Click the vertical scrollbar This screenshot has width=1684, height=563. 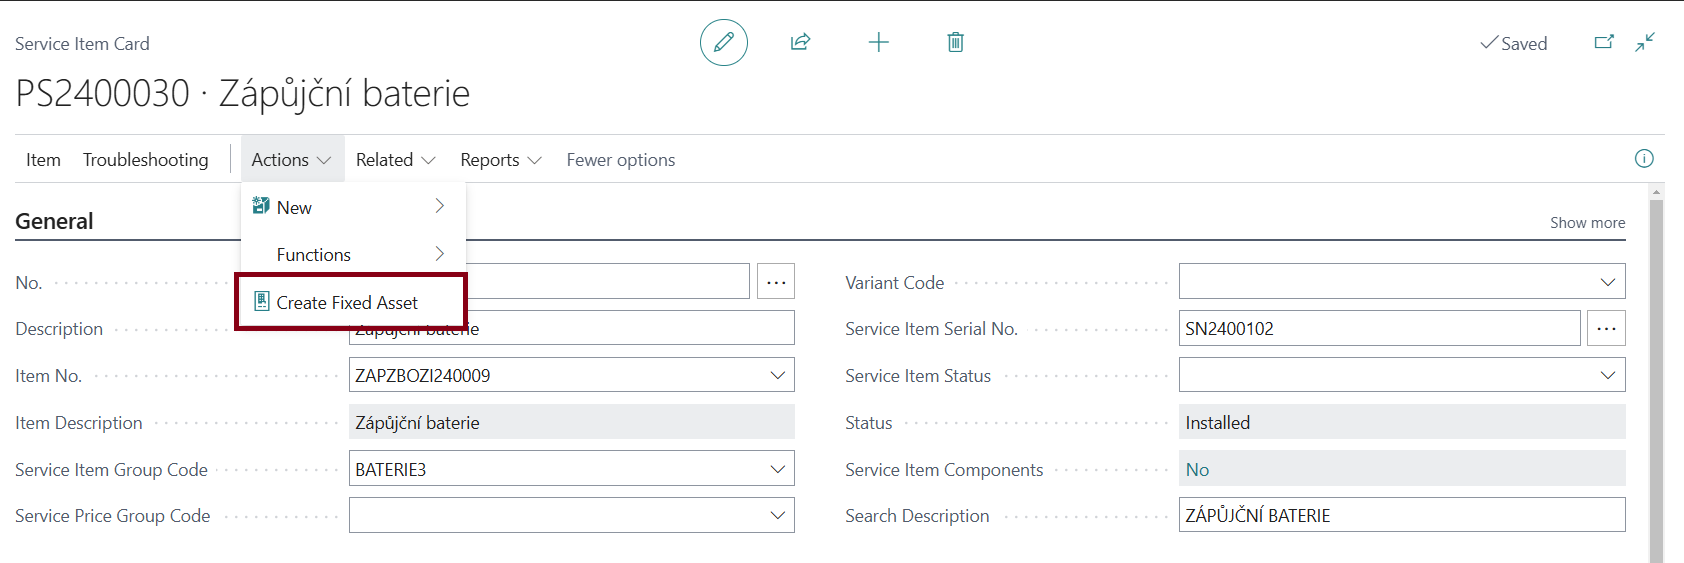click(x=1657, y=380)
